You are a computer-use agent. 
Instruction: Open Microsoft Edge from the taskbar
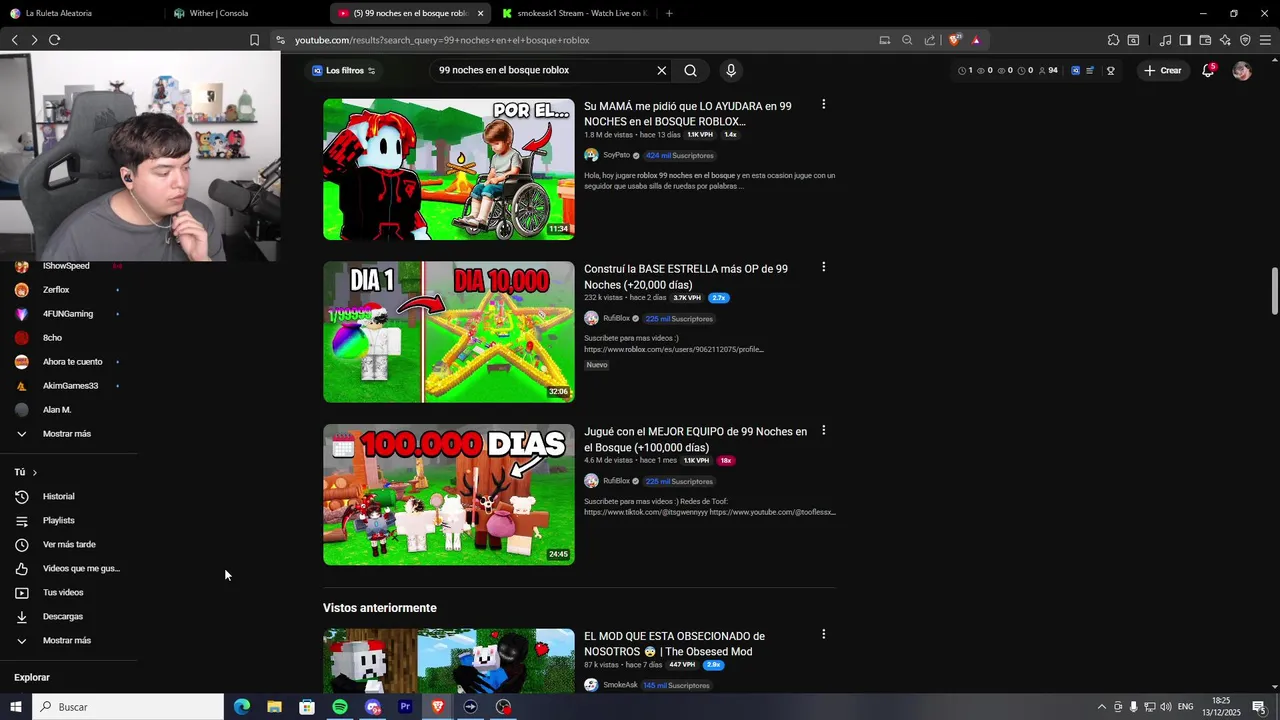242,707
